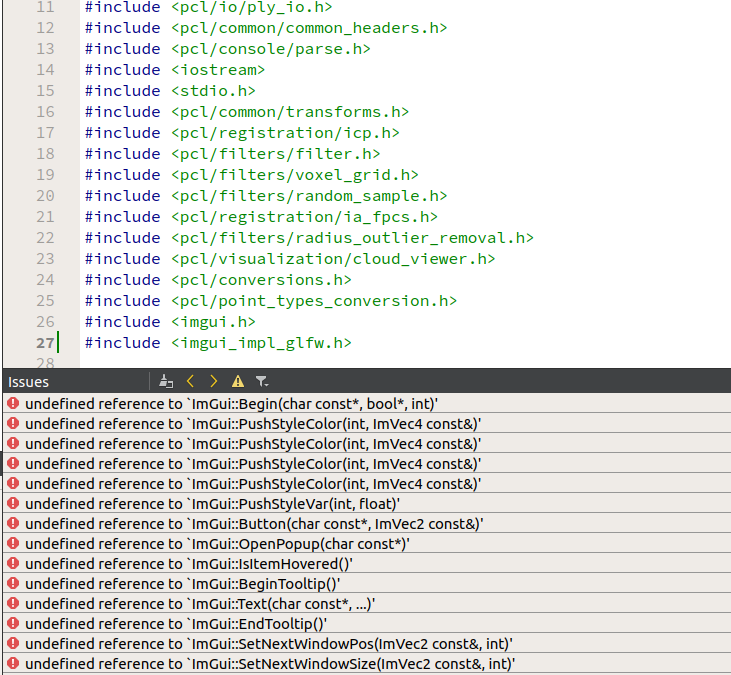Viewport: 731px width, 675px height.
Task: Click the pcl/registration/icp.h include line
Action: coord(242,133)
